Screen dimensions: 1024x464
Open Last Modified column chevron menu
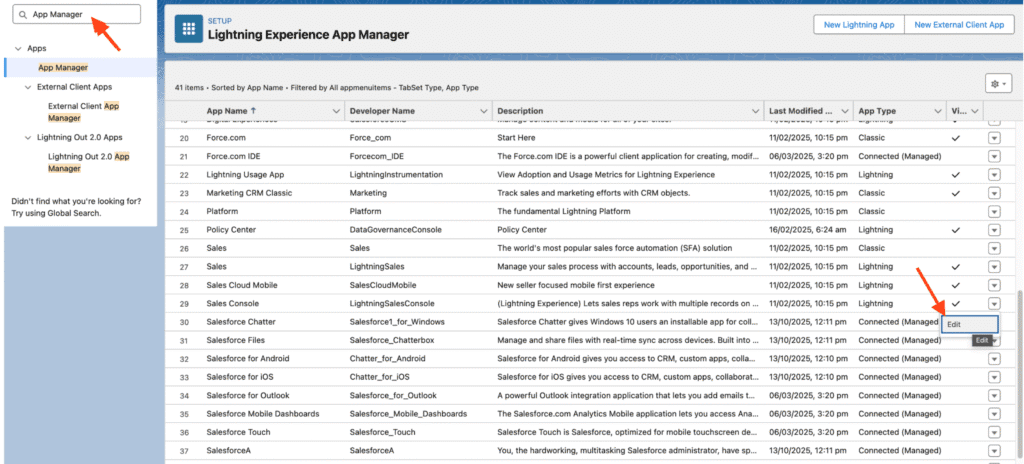point(844,111)
